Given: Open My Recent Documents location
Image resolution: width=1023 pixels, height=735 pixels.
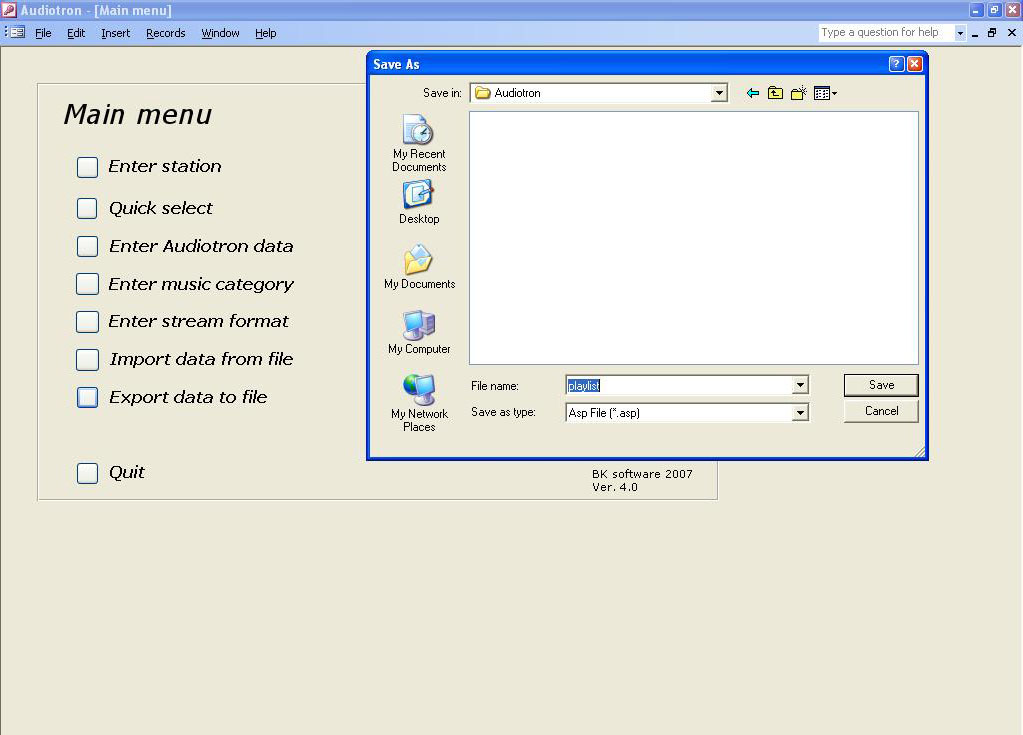Looking at the screenshot, I should [x=419, y=143].
